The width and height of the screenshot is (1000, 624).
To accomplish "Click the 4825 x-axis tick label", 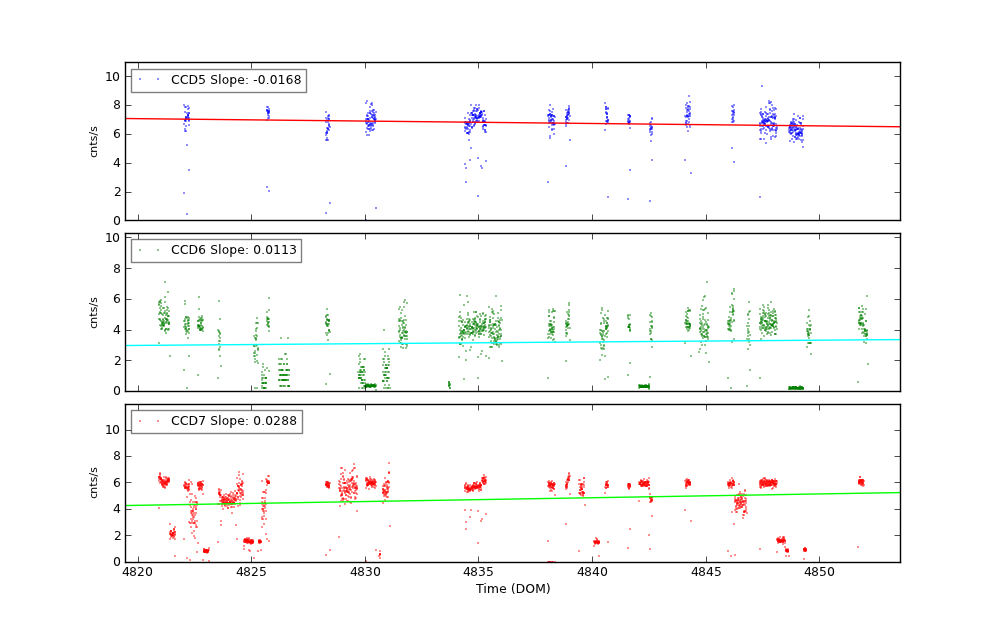I will coord(251,572).
